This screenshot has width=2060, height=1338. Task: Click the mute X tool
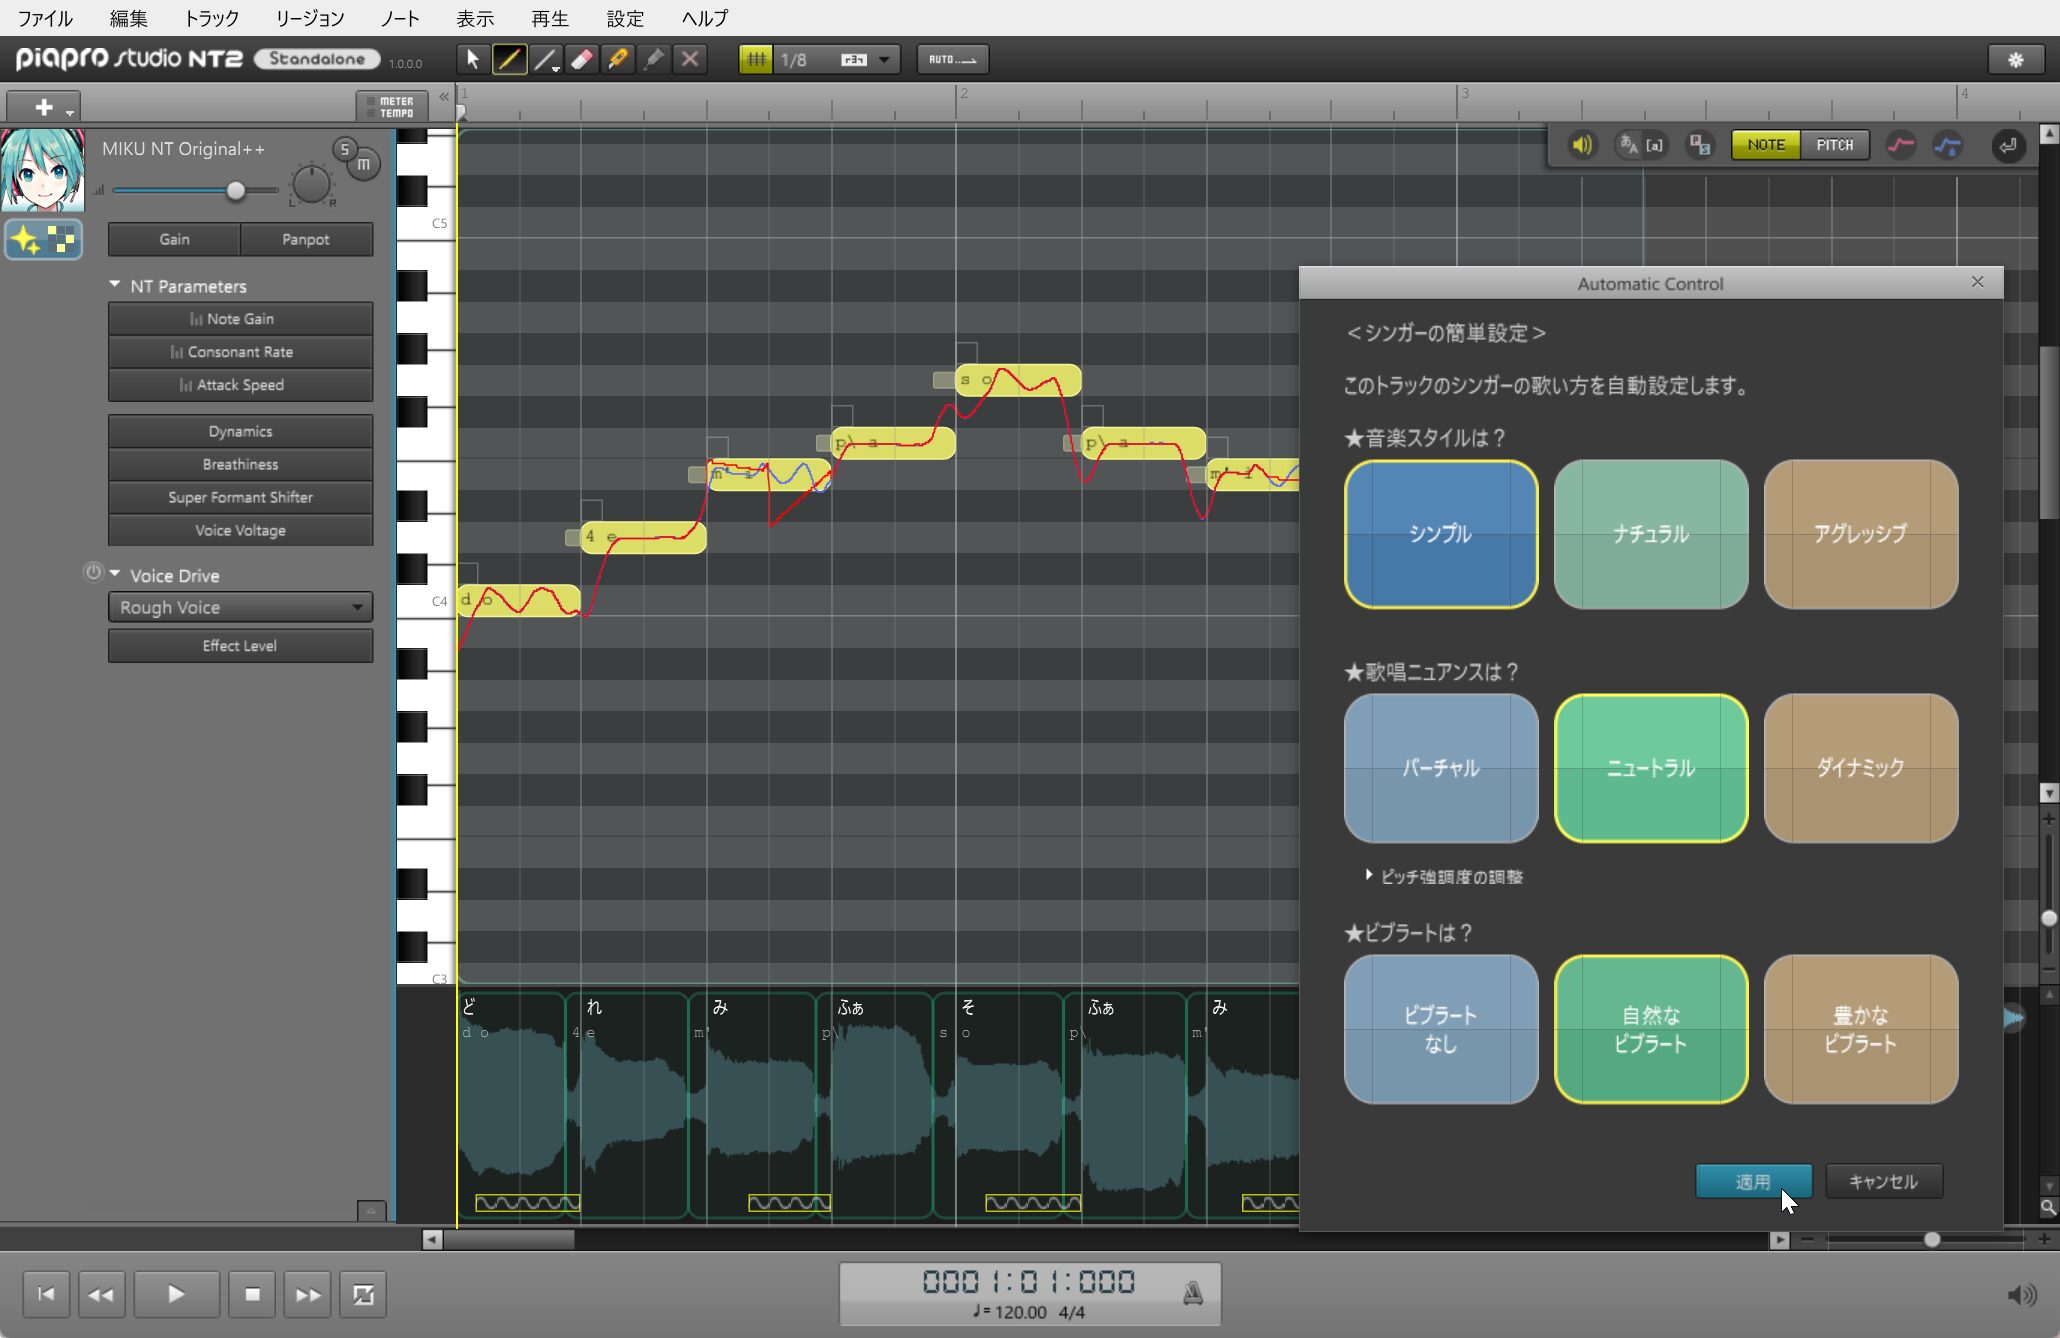(690, 59)
